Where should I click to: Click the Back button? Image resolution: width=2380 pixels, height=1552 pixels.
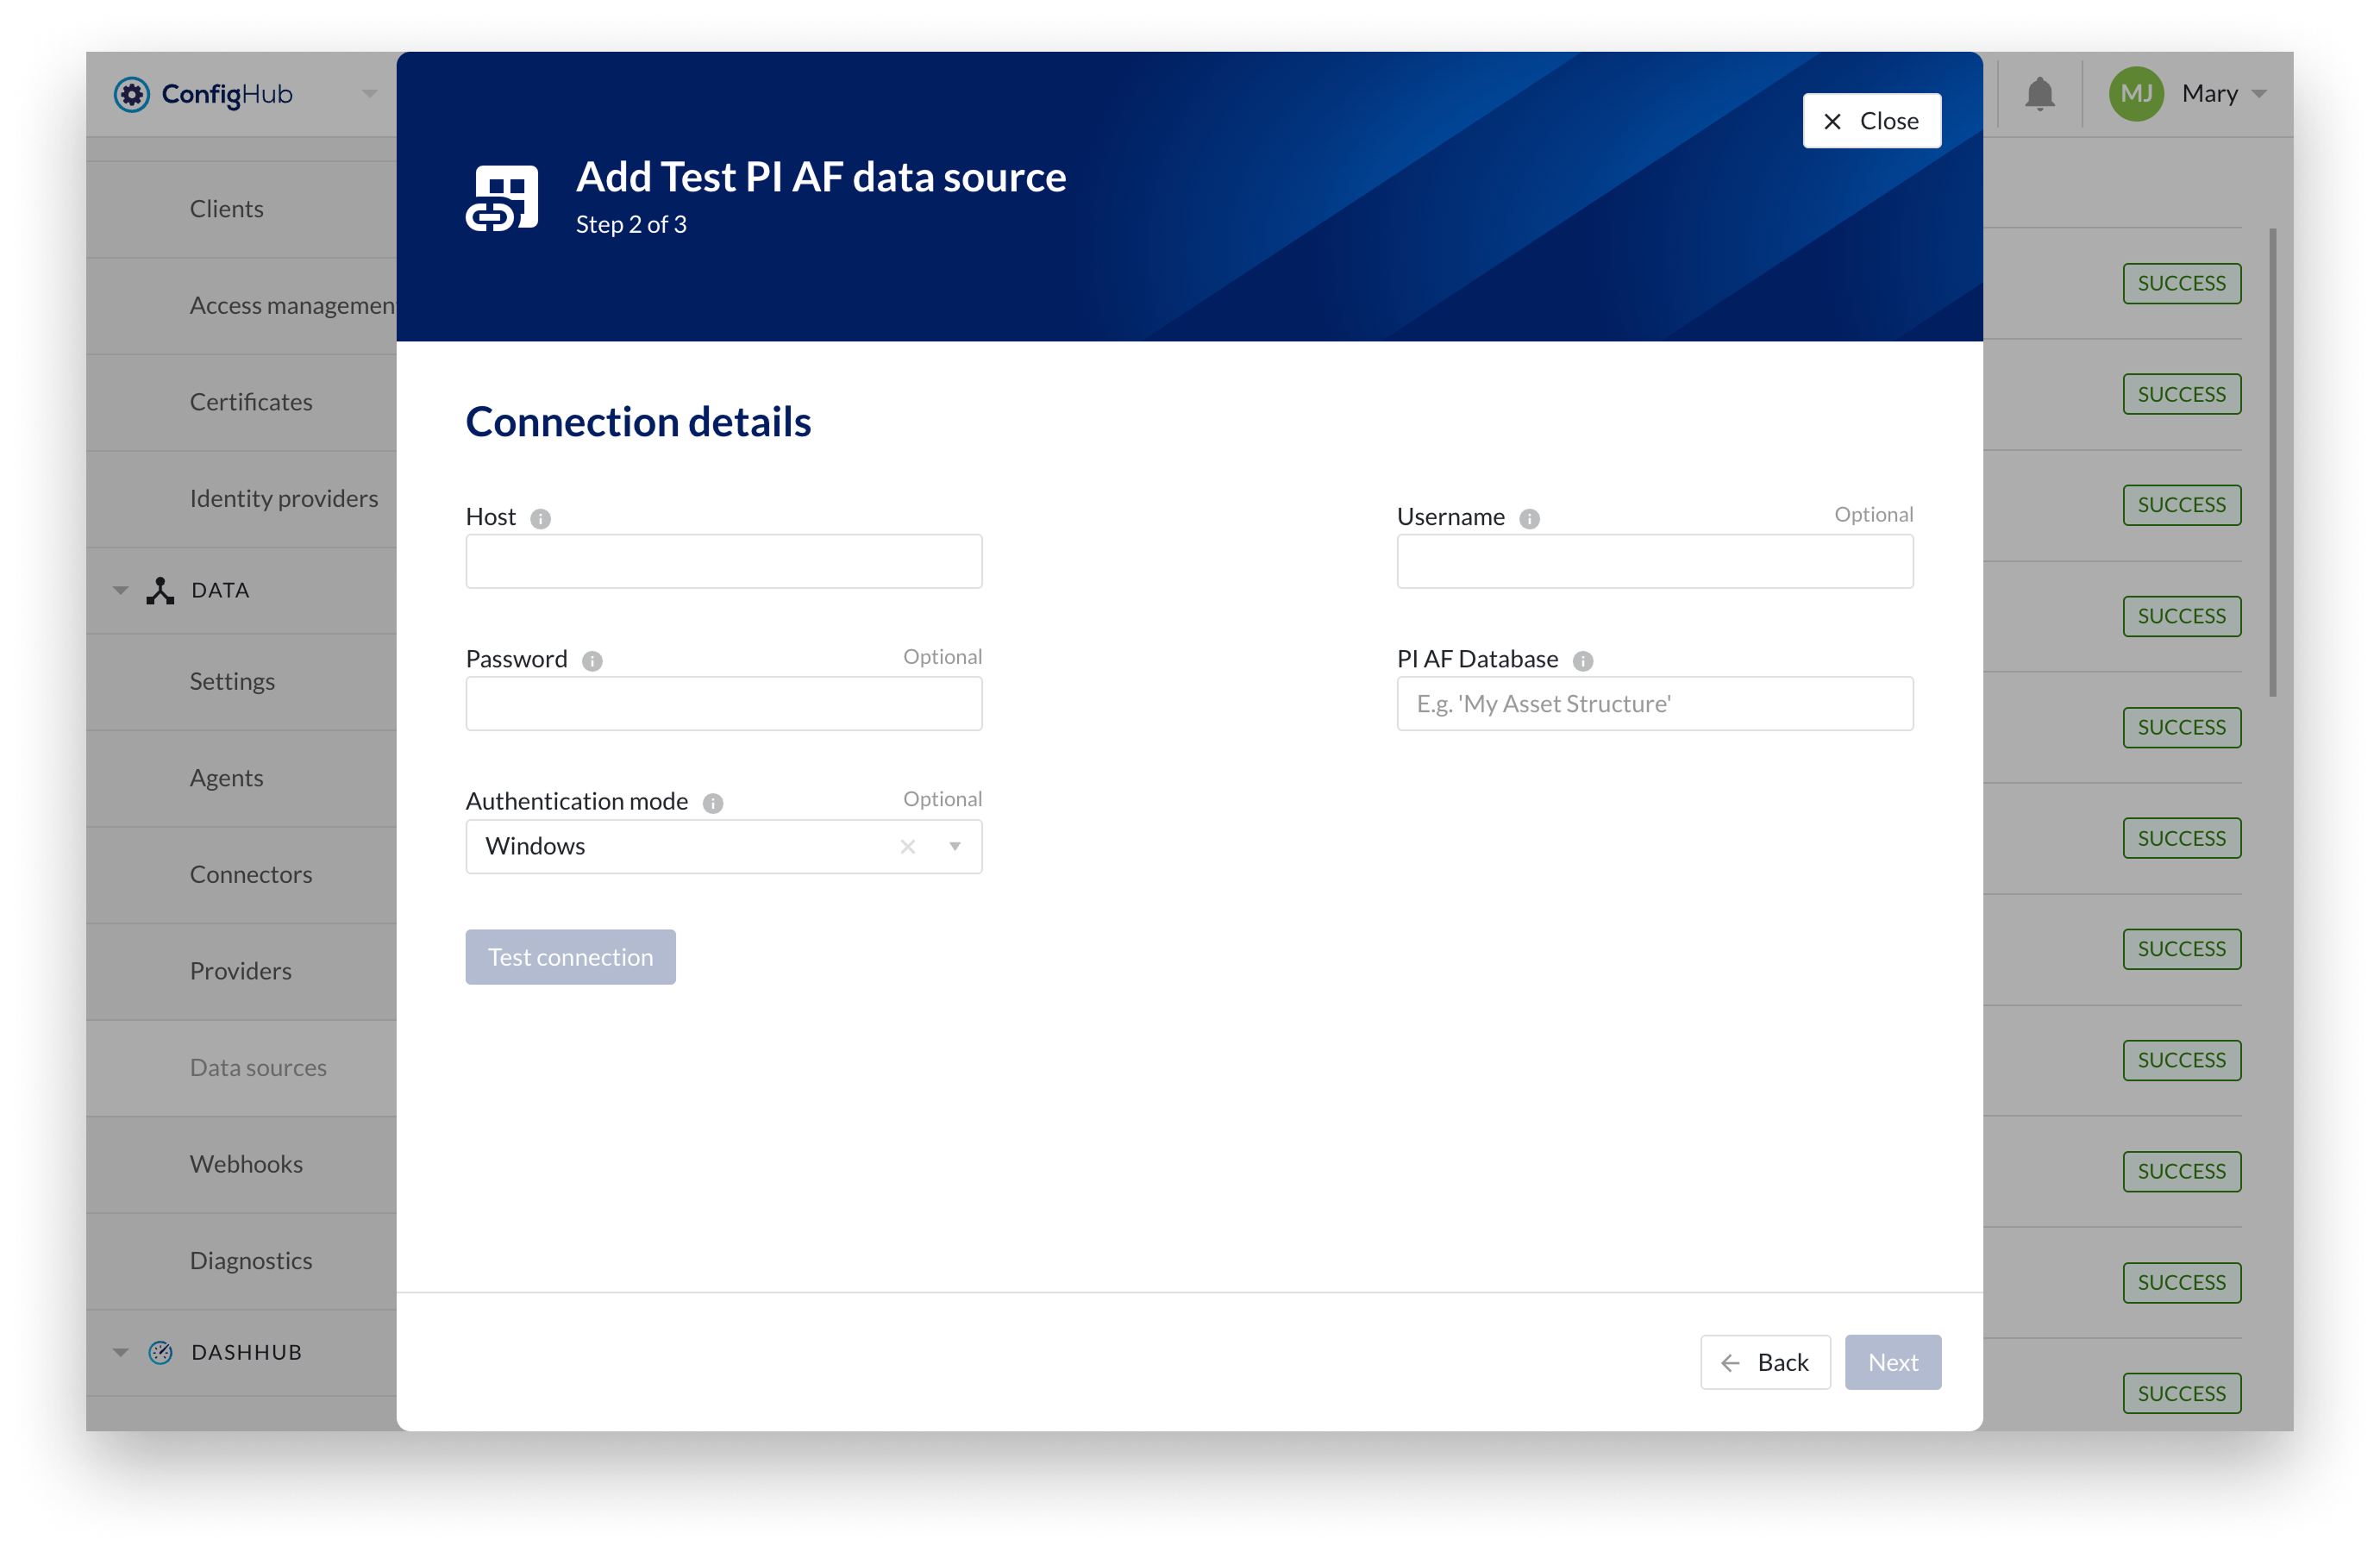point(1765,1362)
